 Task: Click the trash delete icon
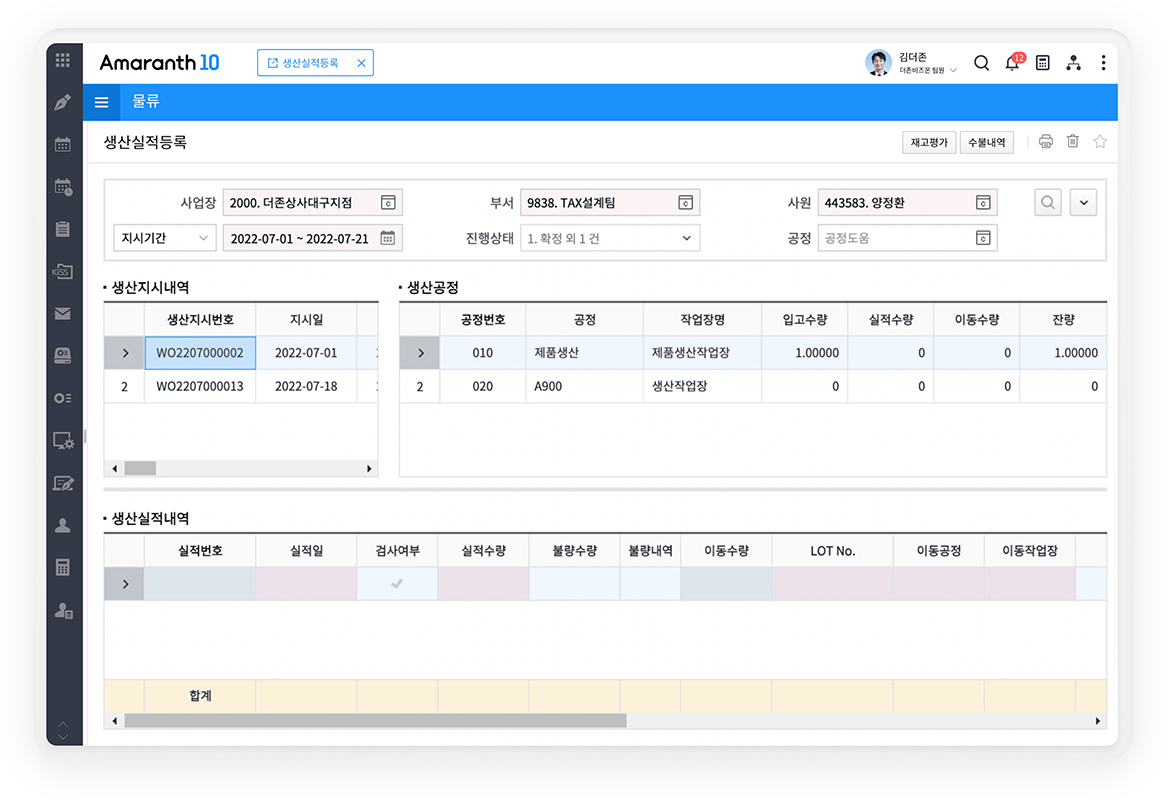coord(1073,142)
